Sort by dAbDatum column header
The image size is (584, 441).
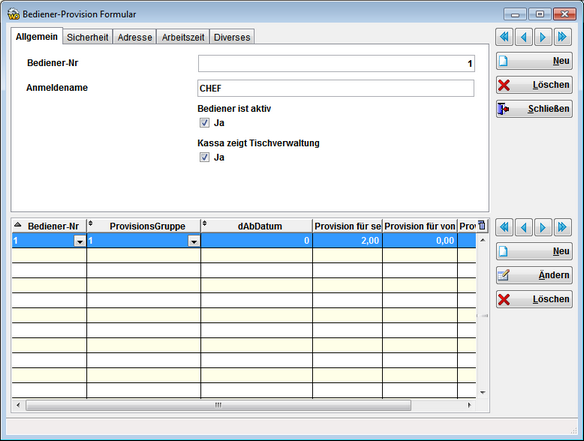pyautogui.click(x=257, y=226)
